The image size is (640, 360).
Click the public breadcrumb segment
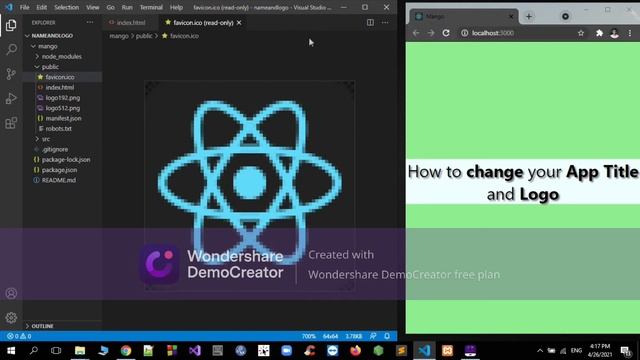coord(144,36)
